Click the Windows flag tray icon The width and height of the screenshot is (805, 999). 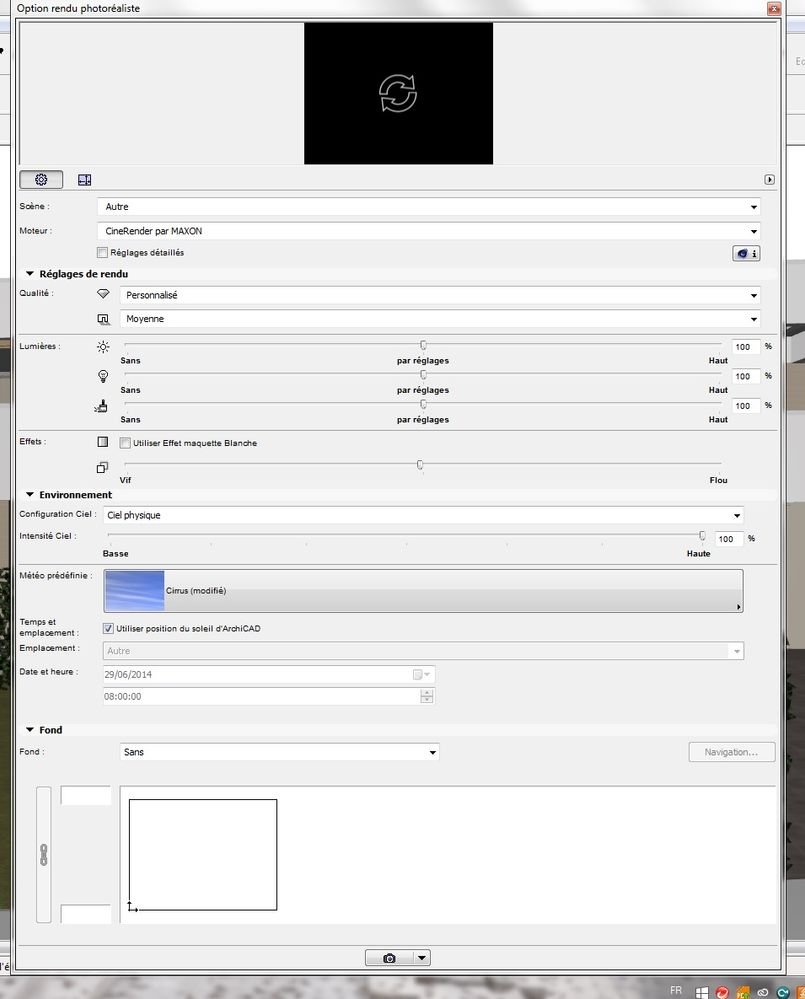pyautogui.click(x=702, y=993)
